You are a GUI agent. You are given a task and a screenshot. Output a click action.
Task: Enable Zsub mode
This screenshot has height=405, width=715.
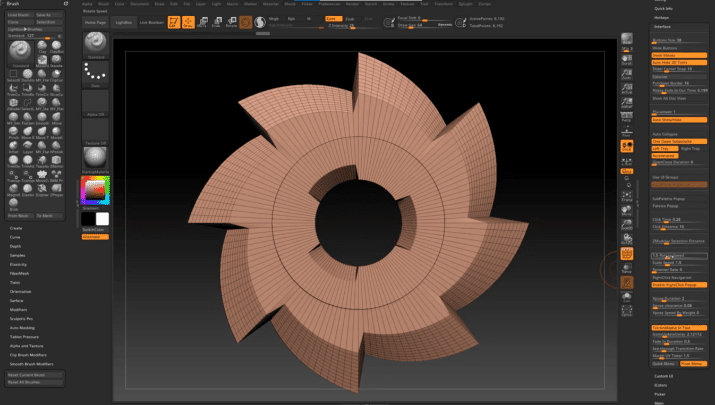350,19
